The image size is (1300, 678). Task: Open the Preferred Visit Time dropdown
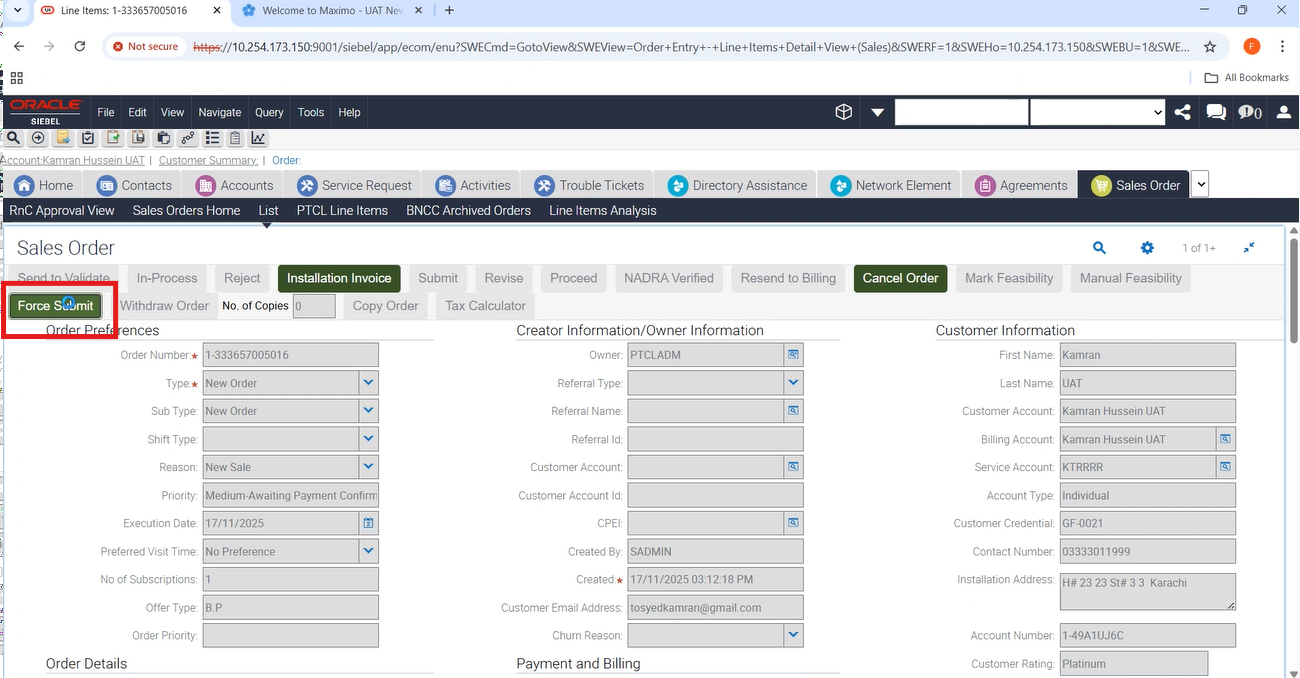point(368,551)
